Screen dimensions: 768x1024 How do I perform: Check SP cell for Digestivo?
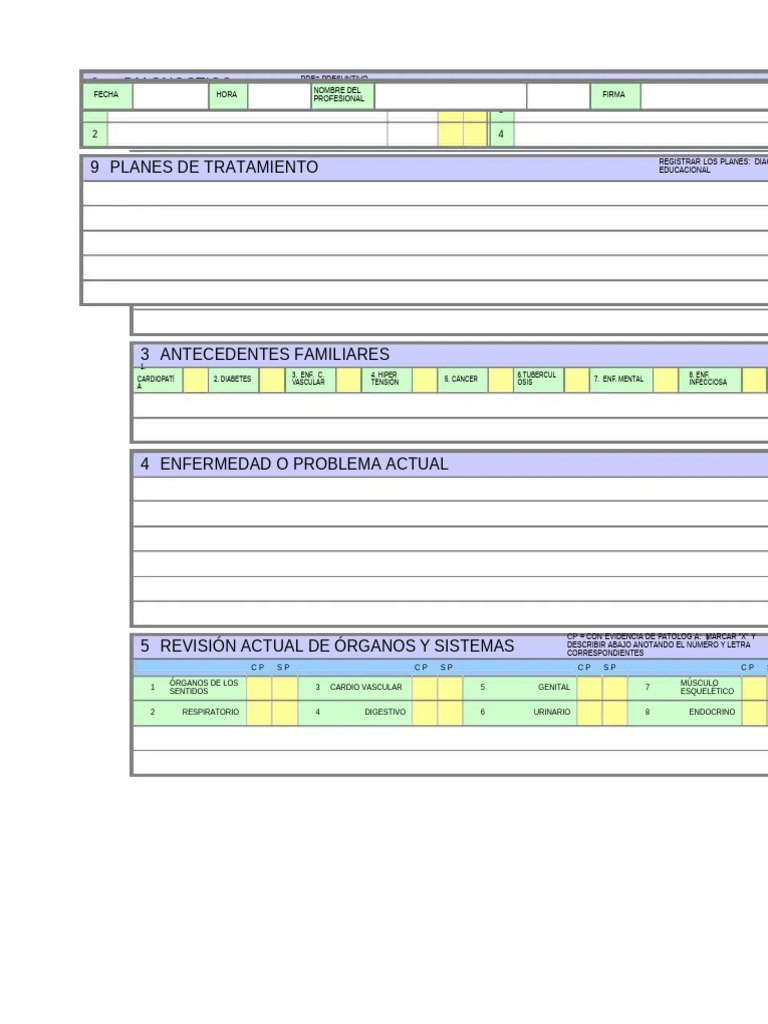[x=450, y=713]
